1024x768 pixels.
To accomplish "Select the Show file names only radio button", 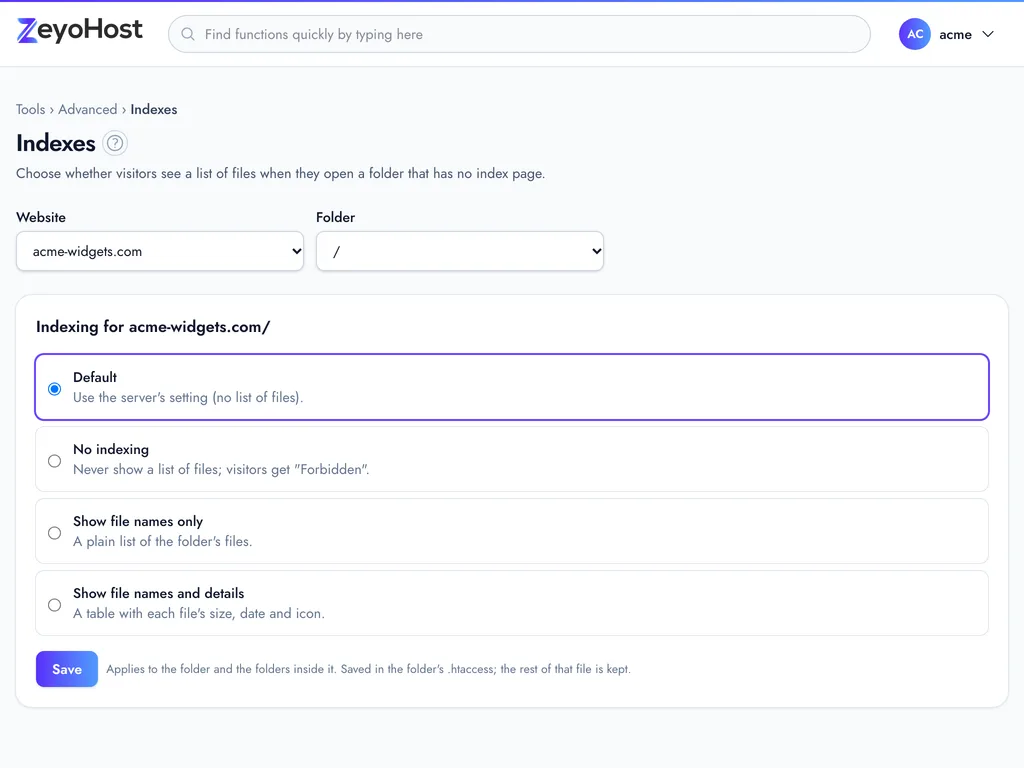I will point(55,533).
